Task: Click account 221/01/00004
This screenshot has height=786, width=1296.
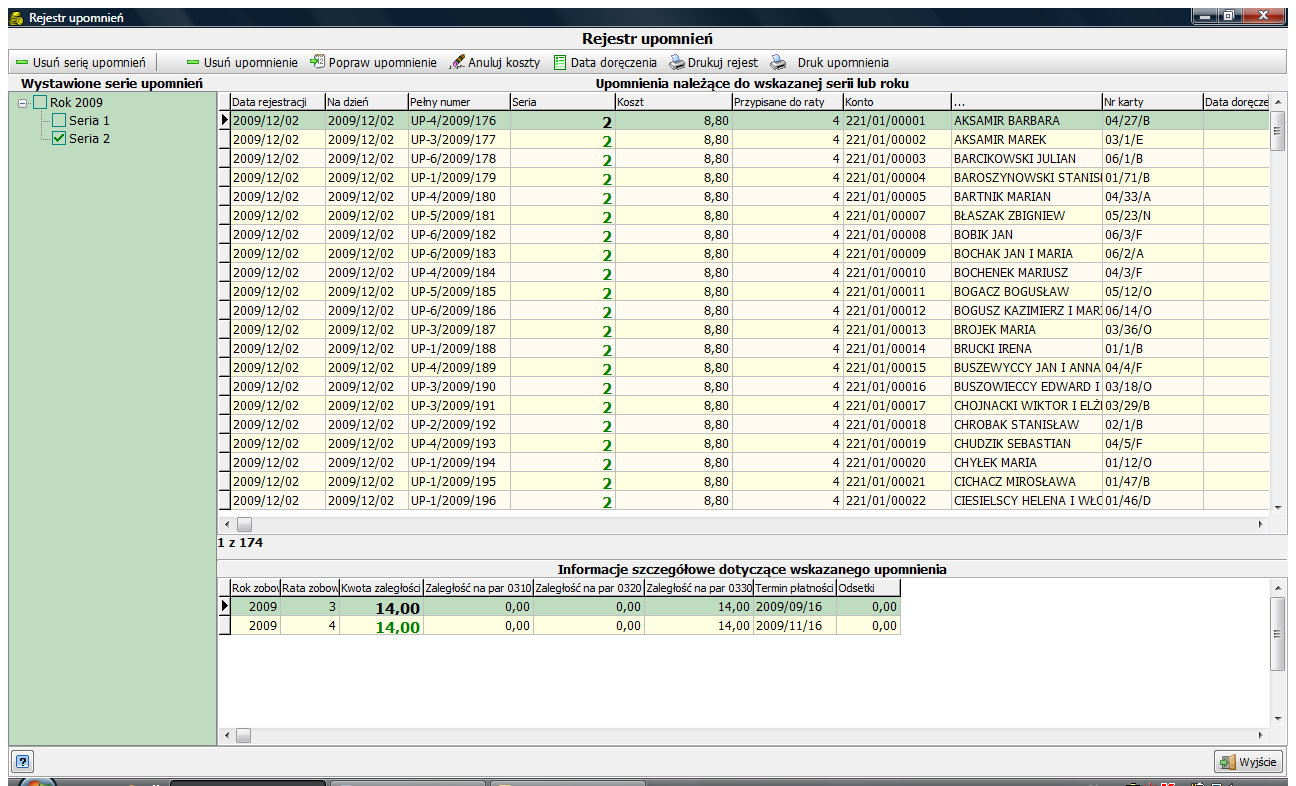Action: (x=886, y=177)
